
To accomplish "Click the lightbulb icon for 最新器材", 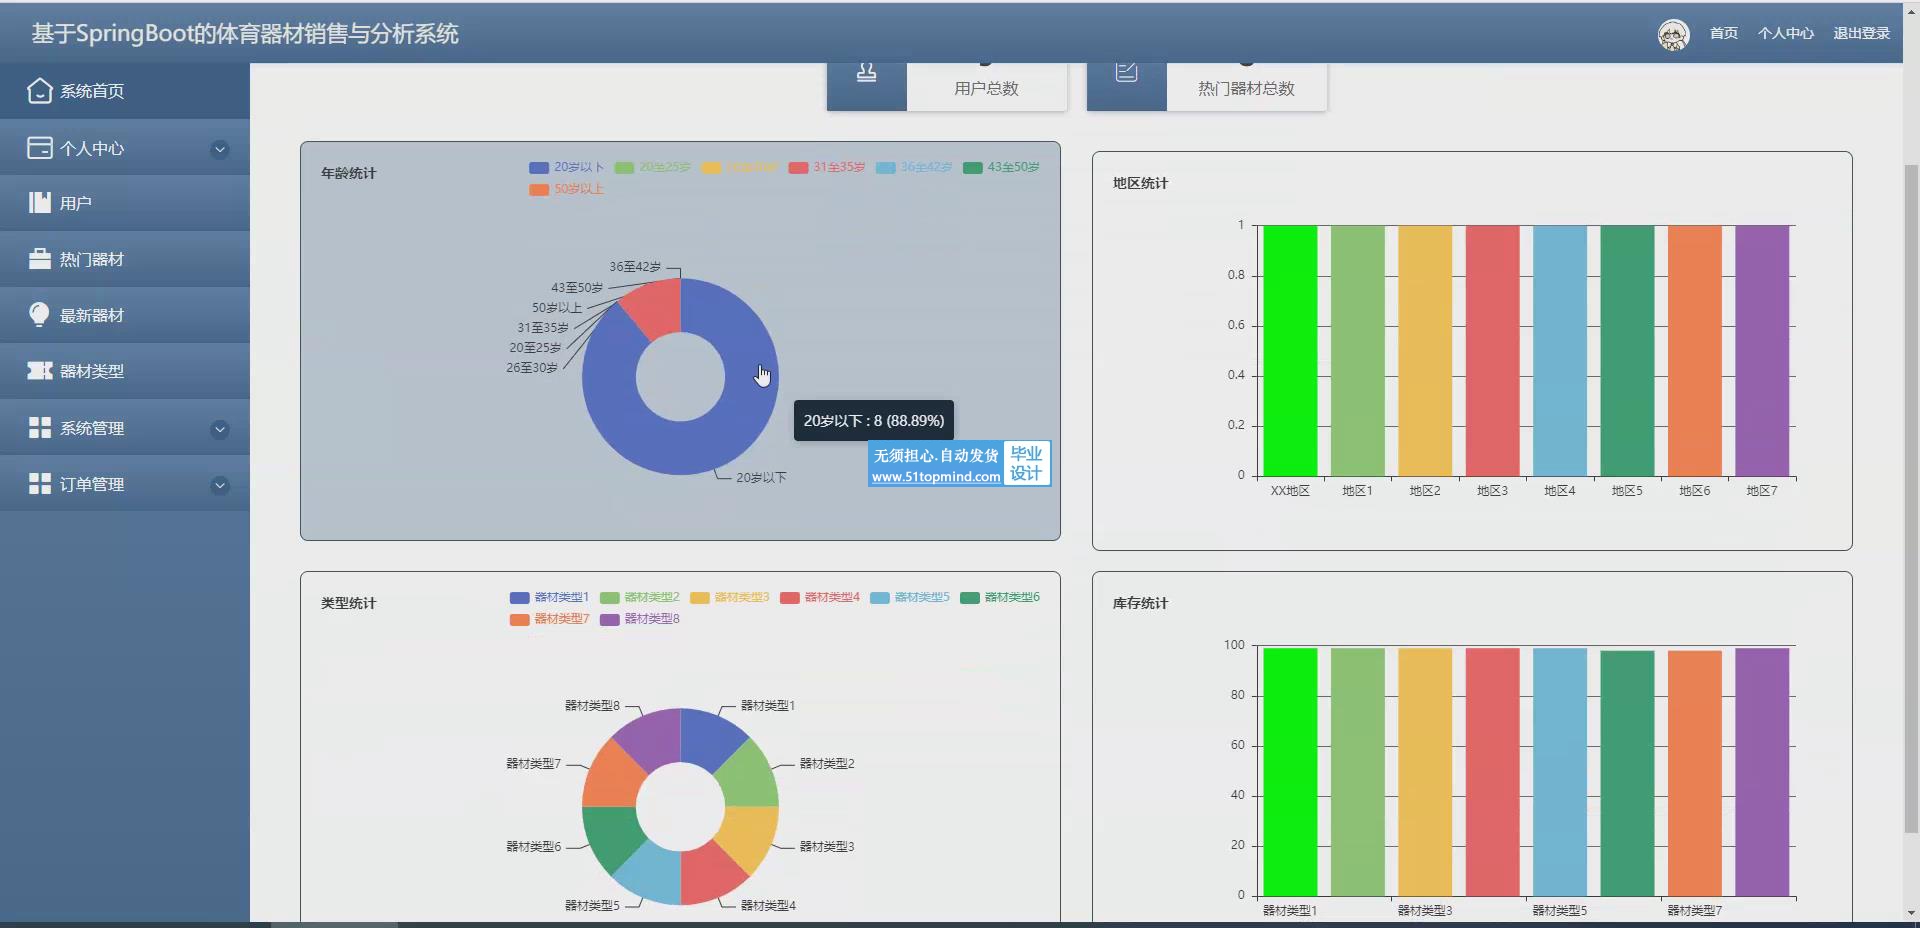I will click(x=39, y=315).
